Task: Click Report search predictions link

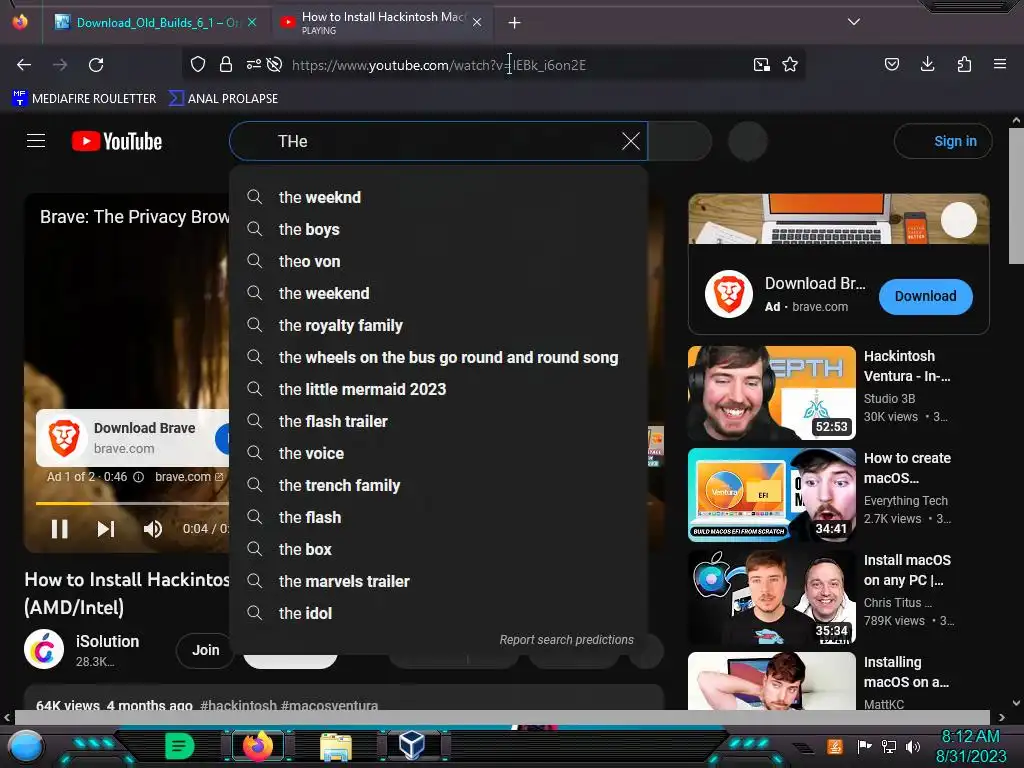Action: click(566, 640)
